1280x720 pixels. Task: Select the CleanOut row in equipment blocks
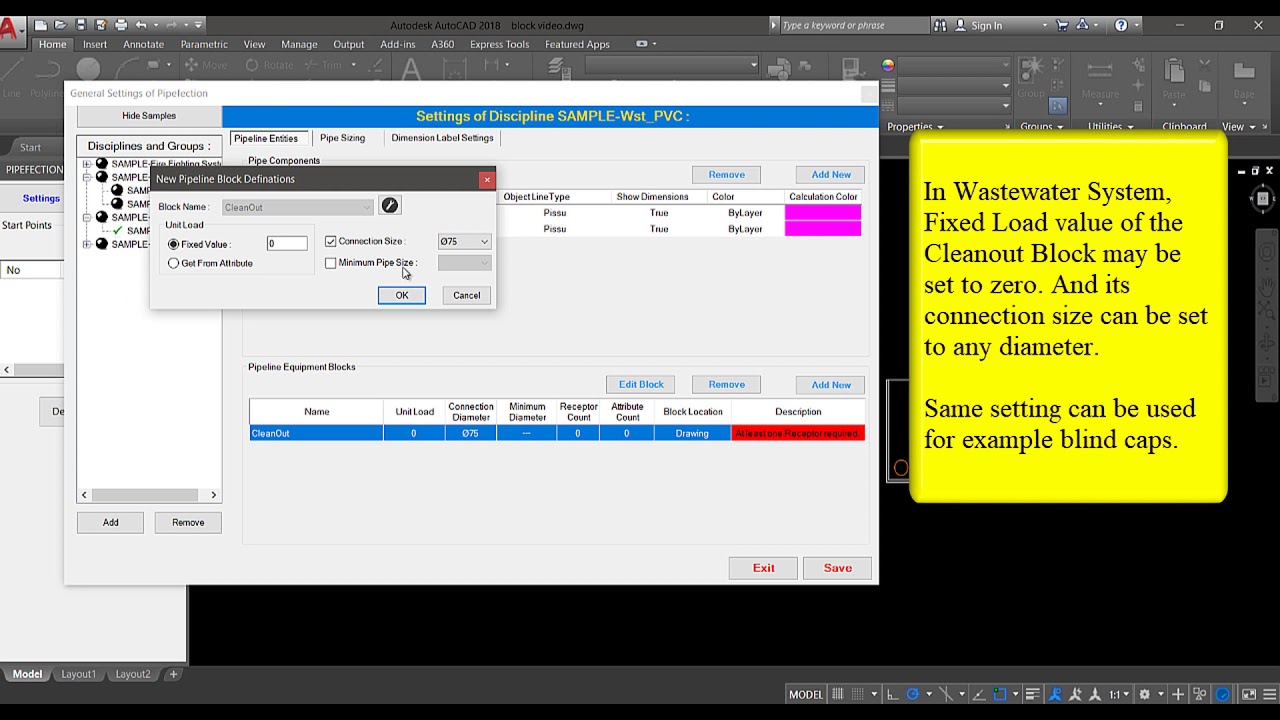coord(557,433)
